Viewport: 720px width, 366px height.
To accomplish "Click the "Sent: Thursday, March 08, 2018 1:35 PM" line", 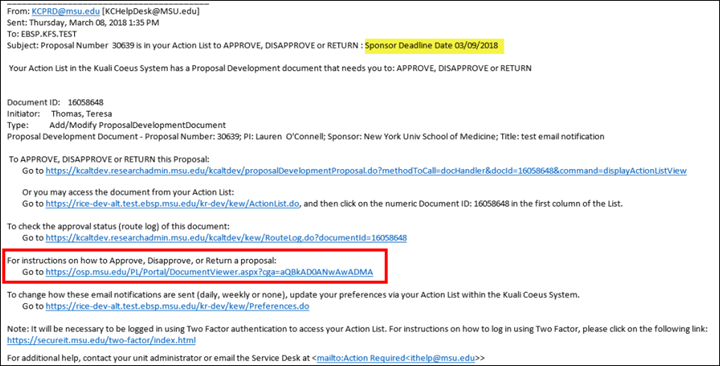I will tap(83, 23).
